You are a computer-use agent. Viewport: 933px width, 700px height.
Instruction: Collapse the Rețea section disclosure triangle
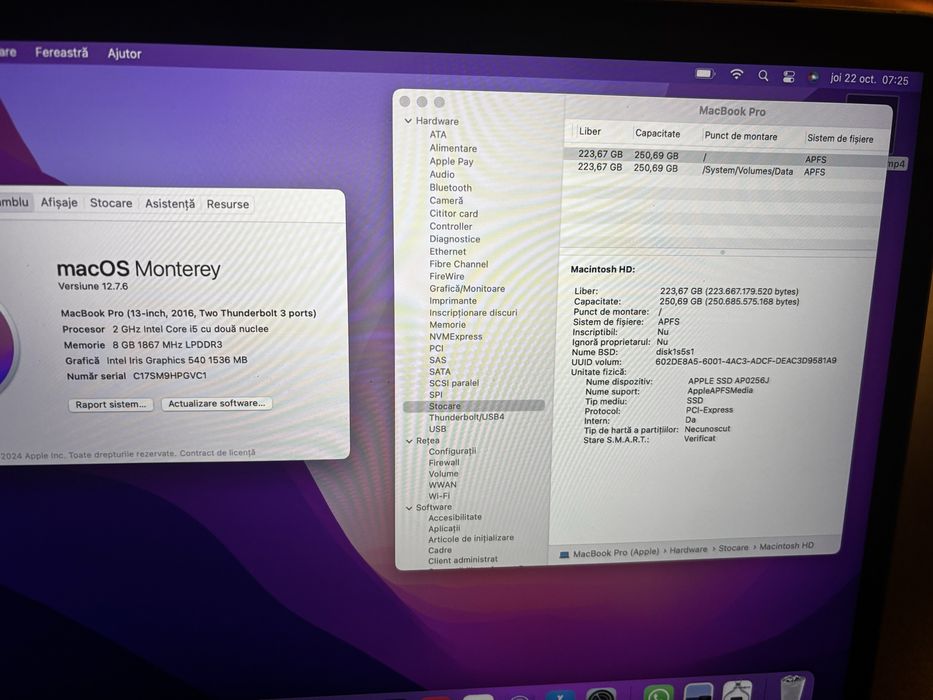tap(409, 441)
